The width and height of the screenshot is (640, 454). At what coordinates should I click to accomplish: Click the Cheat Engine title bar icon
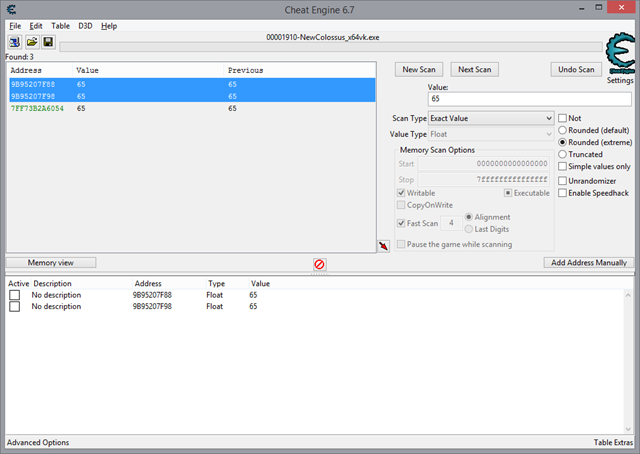[x=10, y=9]
